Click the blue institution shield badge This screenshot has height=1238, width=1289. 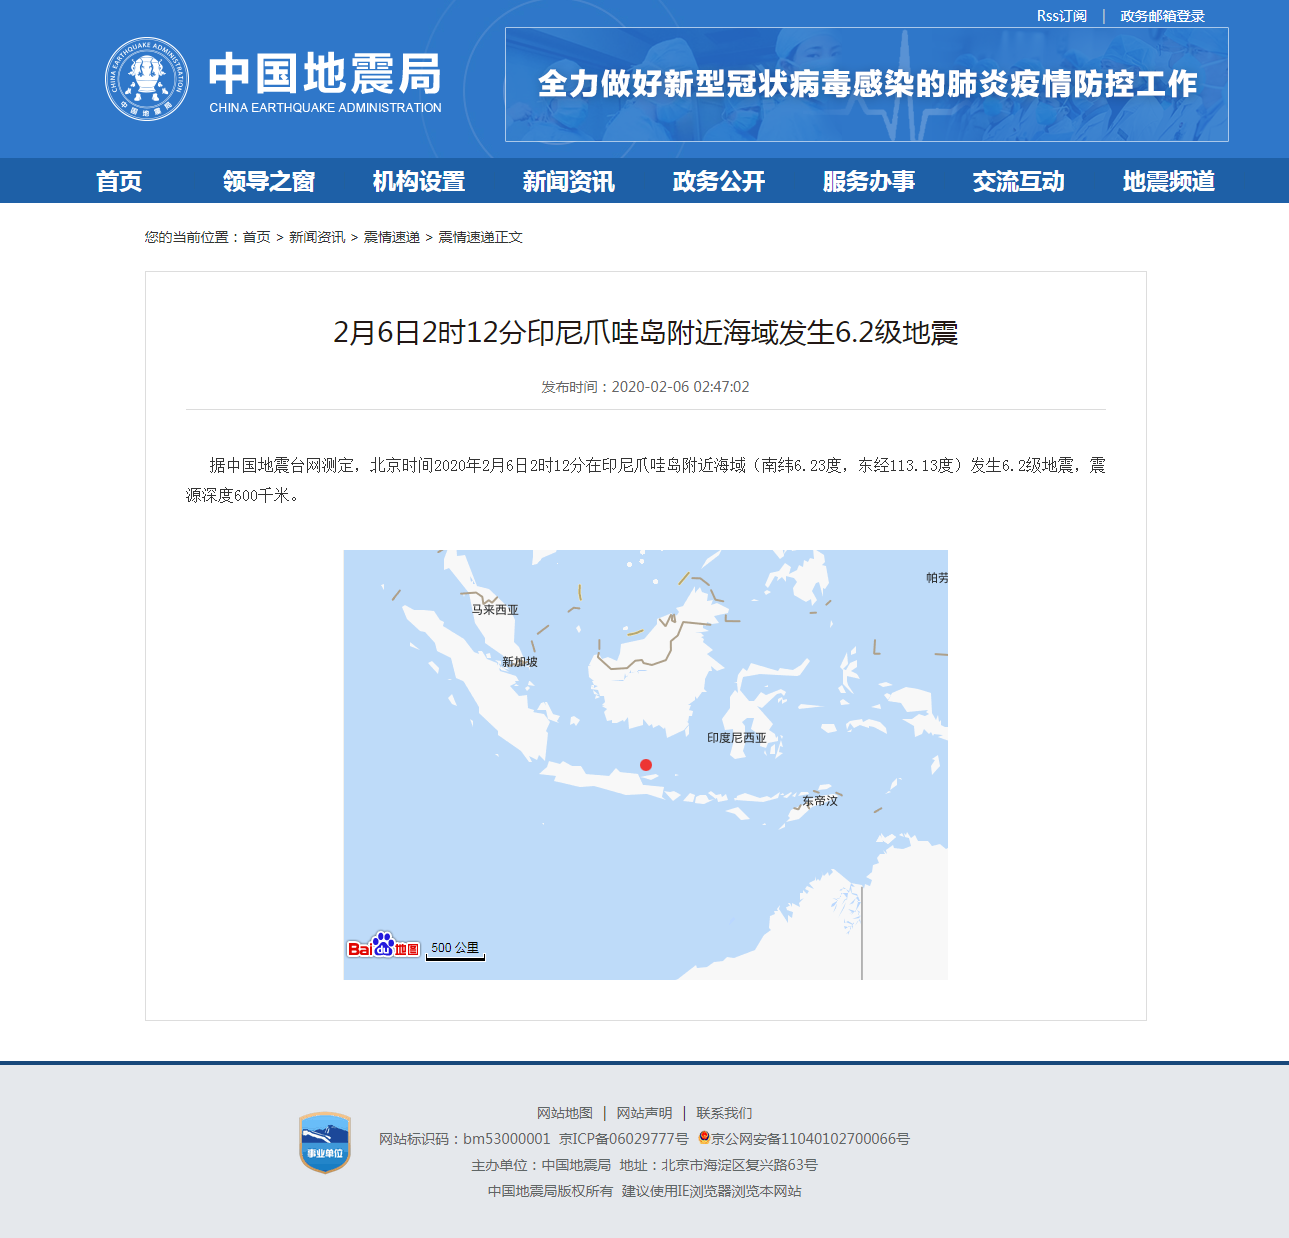[325, 1143]
